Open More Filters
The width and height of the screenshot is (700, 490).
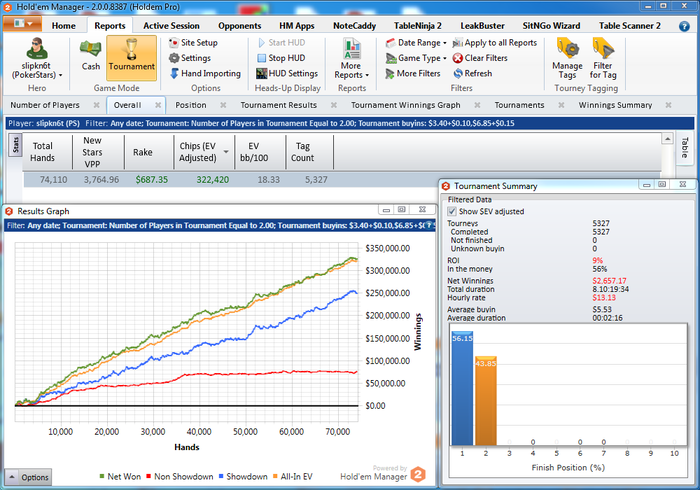(413, 74)
